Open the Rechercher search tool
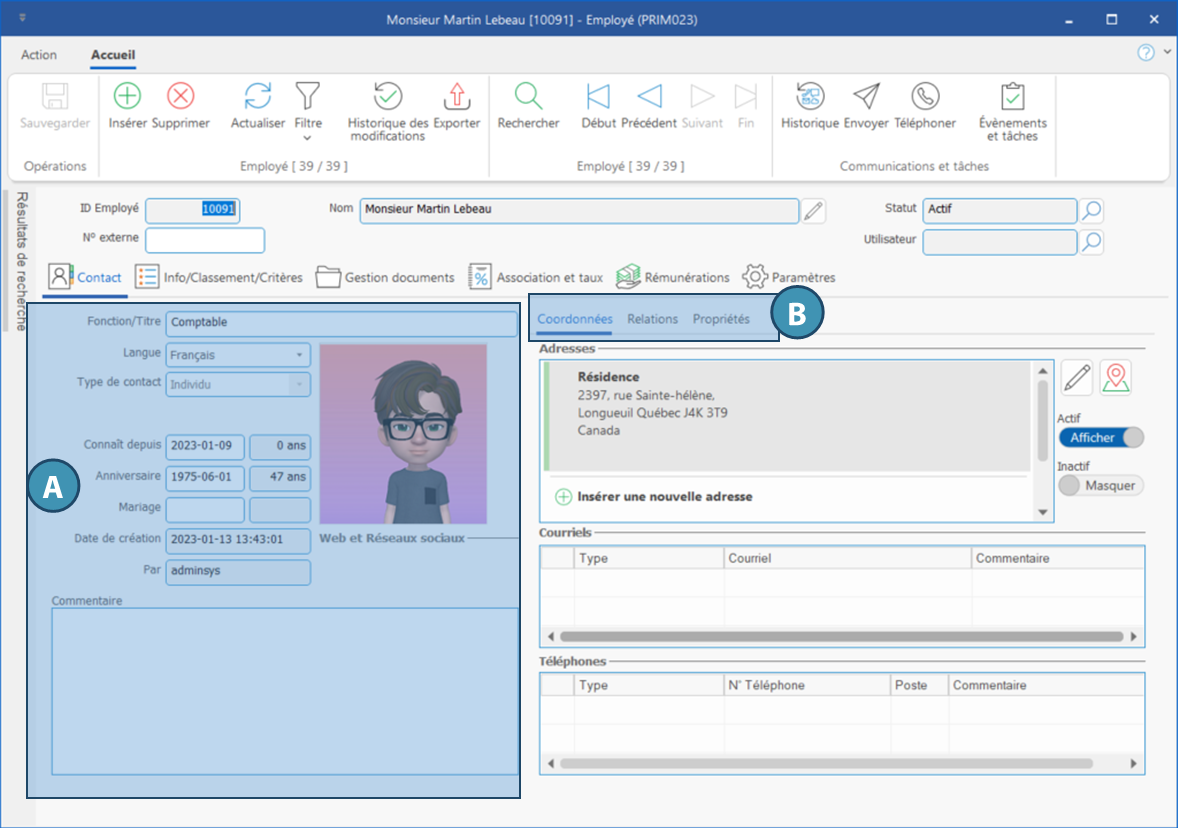 coord(528,96)
